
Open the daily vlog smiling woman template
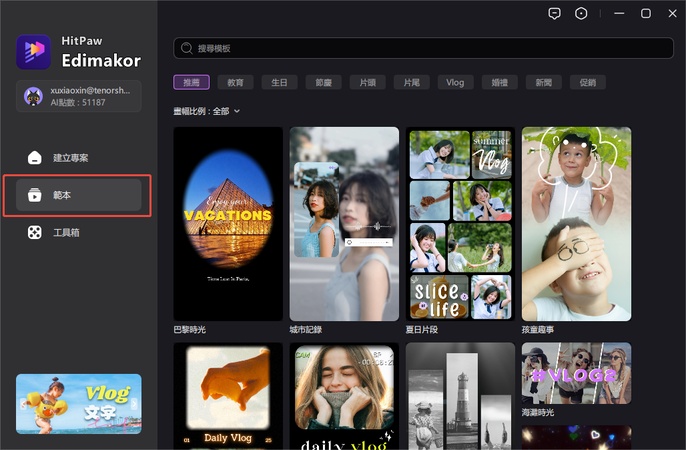coord(344,396)
